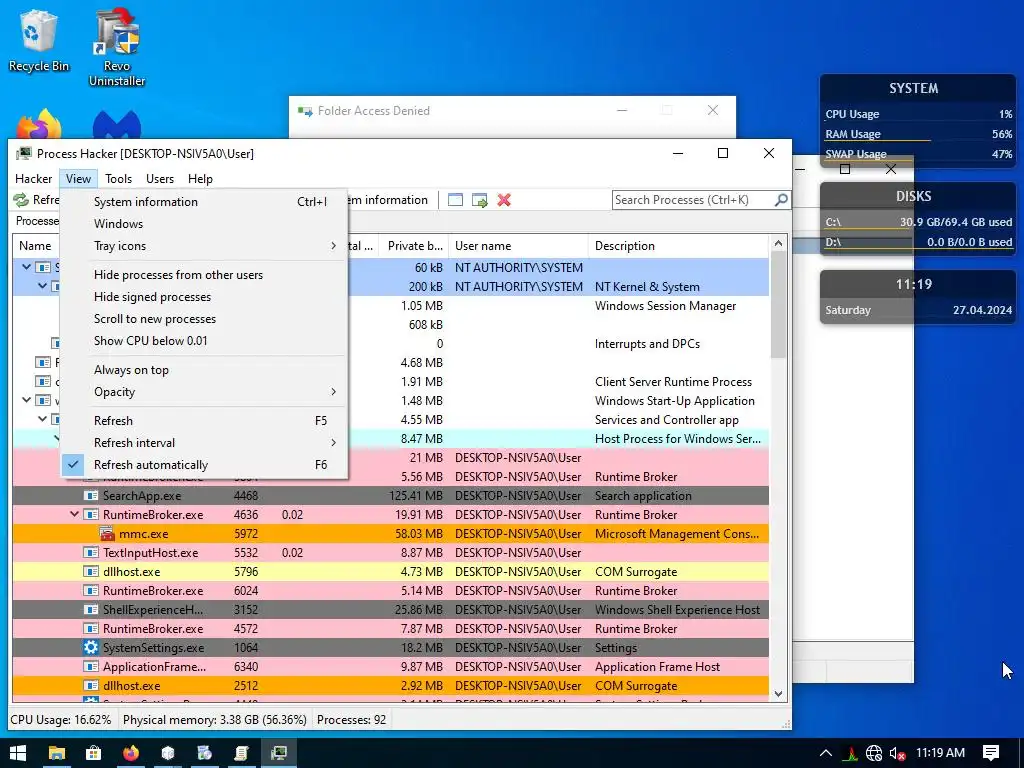Click the dllhost.exe 5796 process icon
This screenshot has height=768, width=1024.
91,572
